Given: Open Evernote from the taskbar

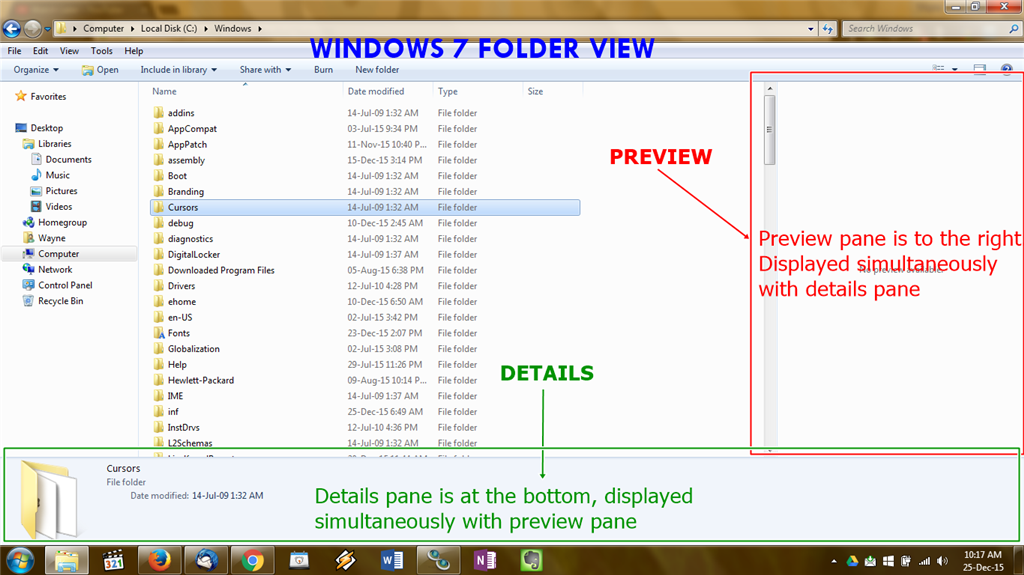Looking at the screenshot, I should click(x=532, y=561).
